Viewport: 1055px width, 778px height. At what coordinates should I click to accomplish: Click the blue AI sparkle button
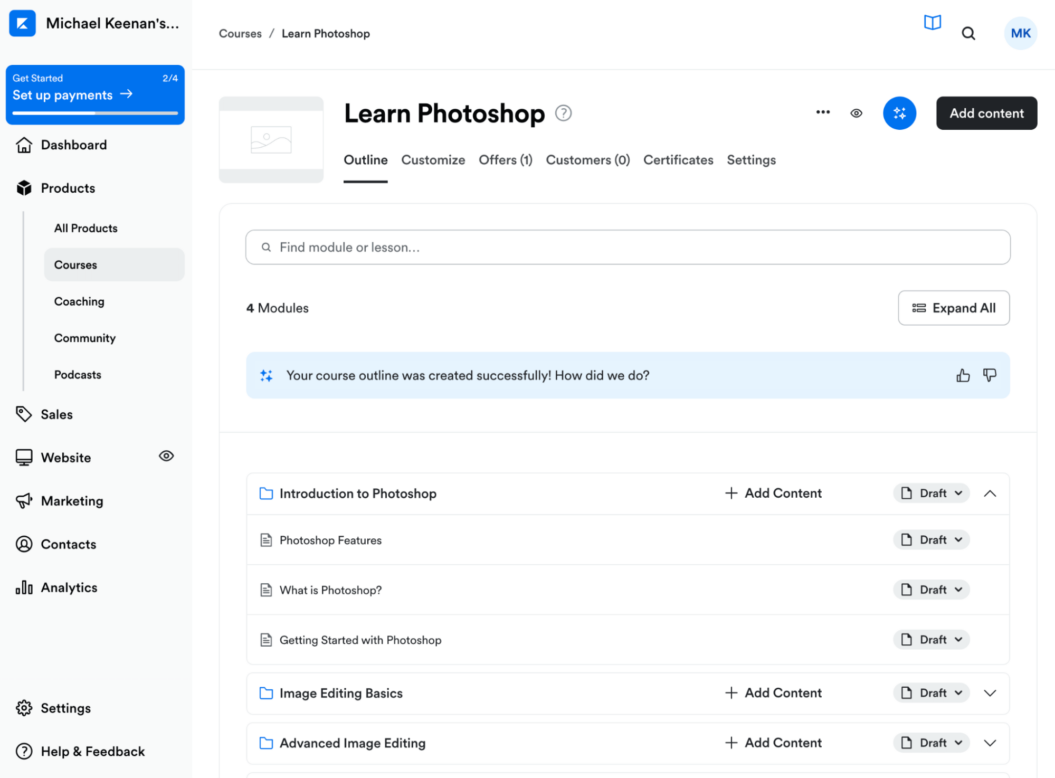tap(899, 113)
